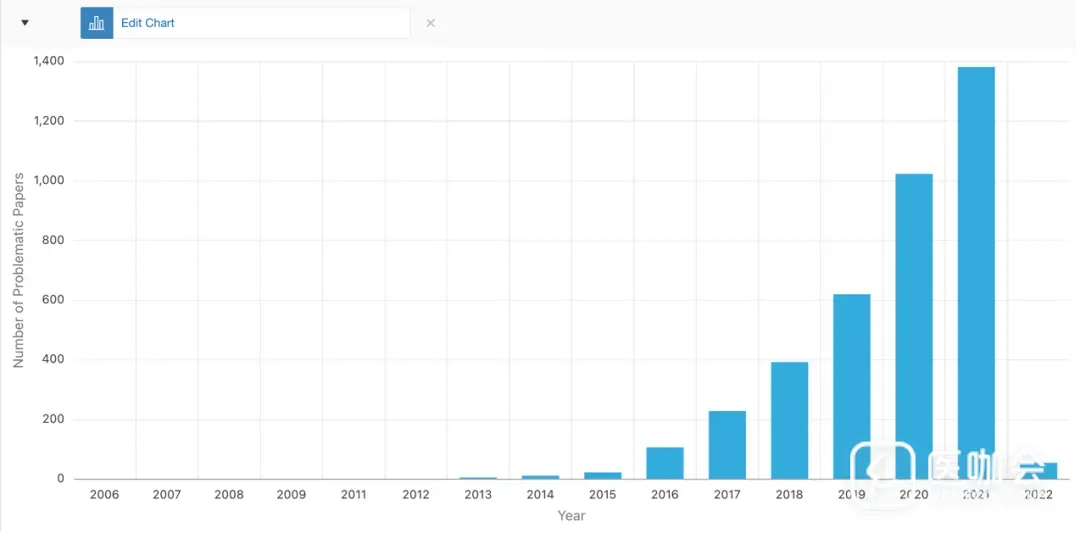Click the 2009 x-axis label
The image size is (1080, 533).
pos(291,495)
